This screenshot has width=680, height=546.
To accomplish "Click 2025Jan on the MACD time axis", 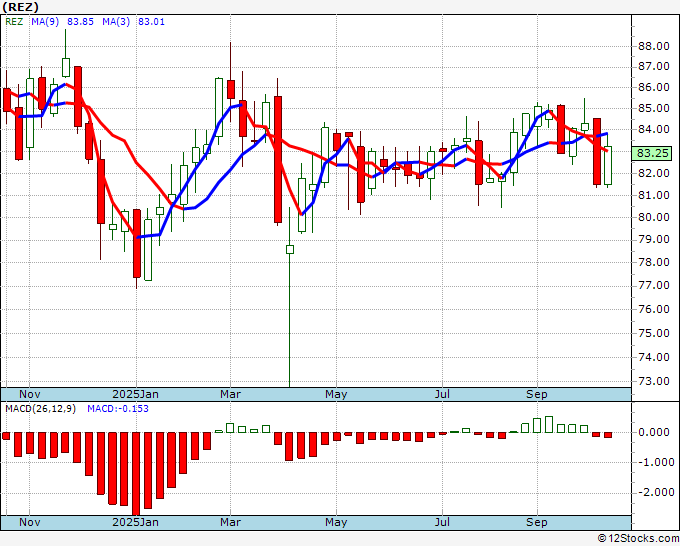I will [135, 522].
